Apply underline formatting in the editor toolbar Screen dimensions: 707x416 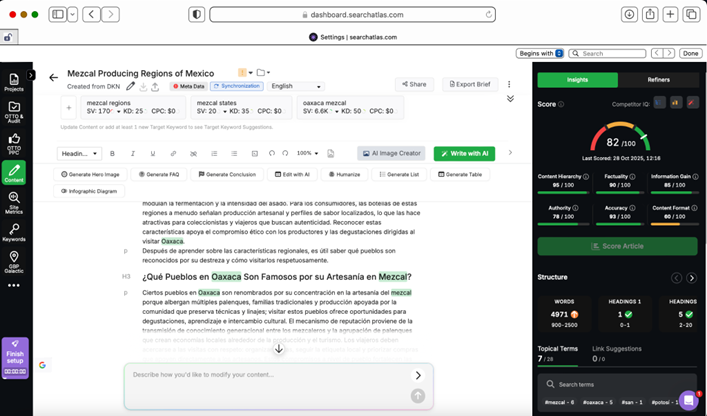pos(153,154)
